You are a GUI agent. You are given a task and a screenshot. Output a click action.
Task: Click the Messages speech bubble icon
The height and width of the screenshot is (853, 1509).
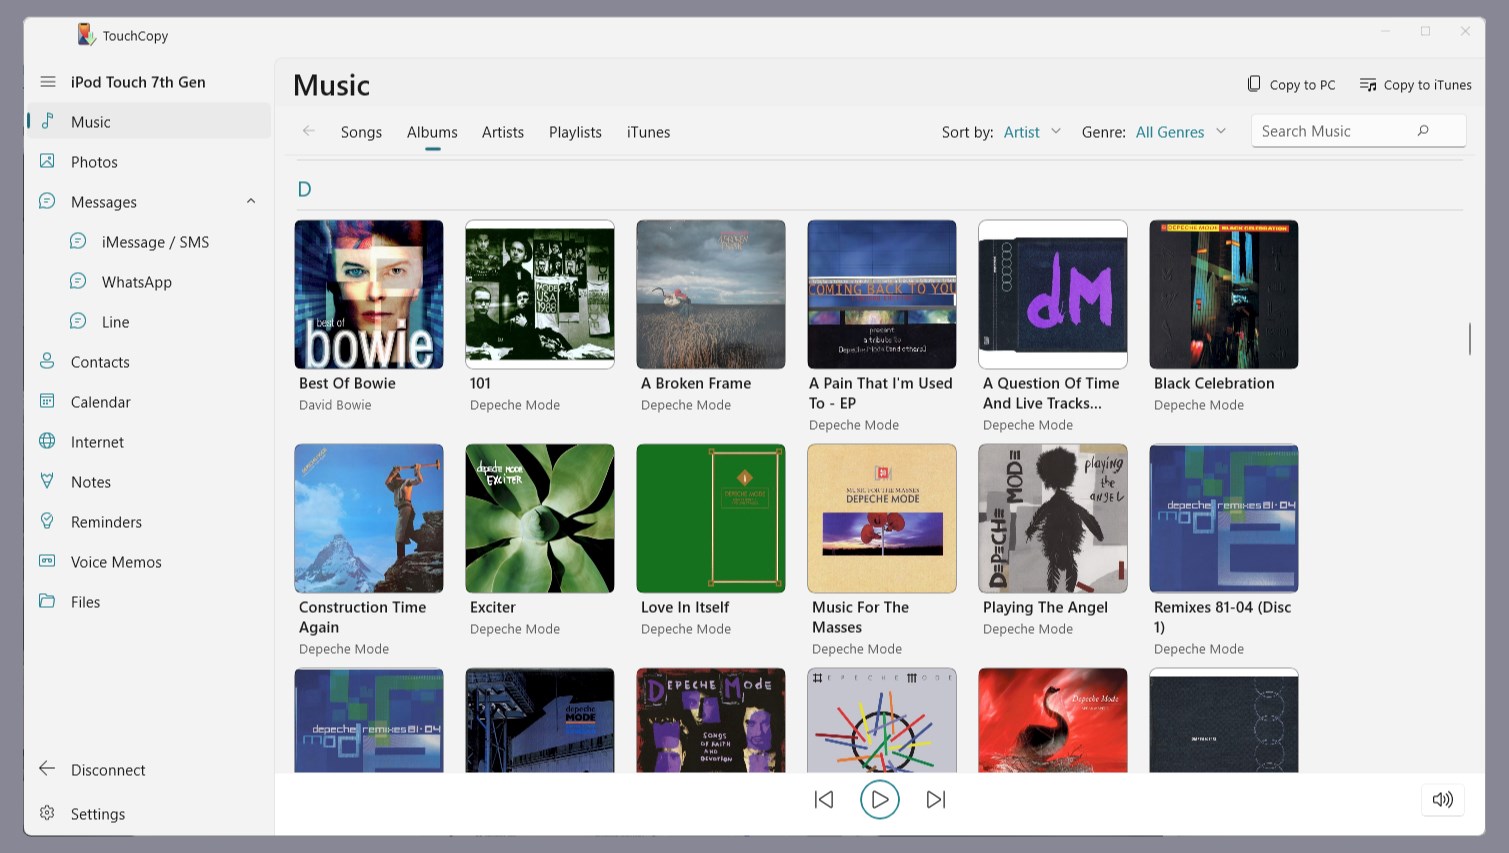point(47,201)
